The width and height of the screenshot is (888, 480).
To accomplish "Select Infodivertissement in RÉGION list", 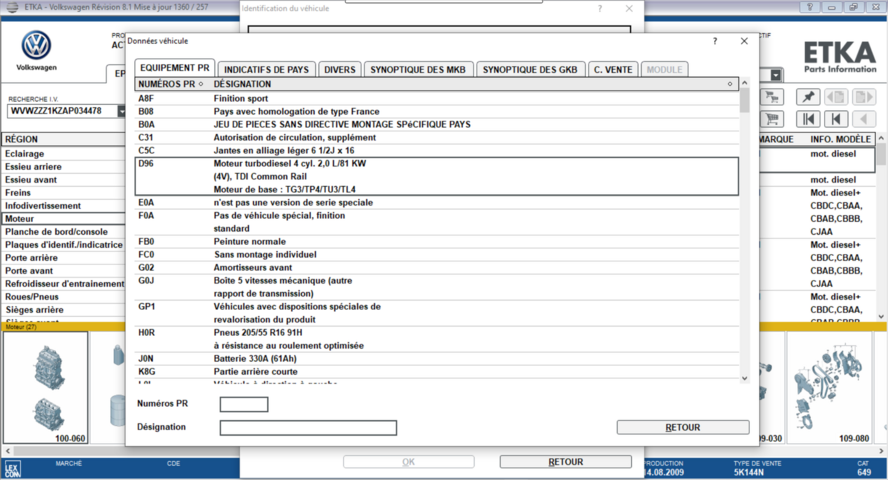I will (63, 206).
